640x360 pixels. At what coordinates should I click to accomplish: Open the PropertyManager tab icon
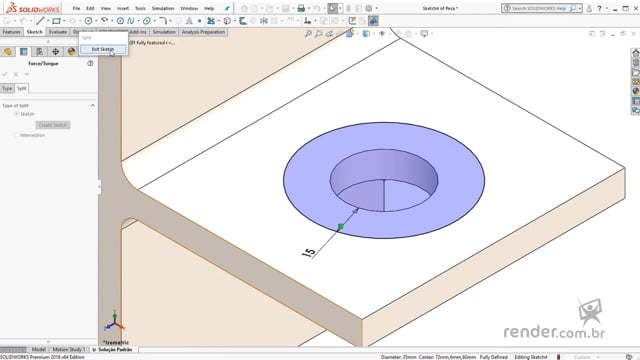(24, 51)
